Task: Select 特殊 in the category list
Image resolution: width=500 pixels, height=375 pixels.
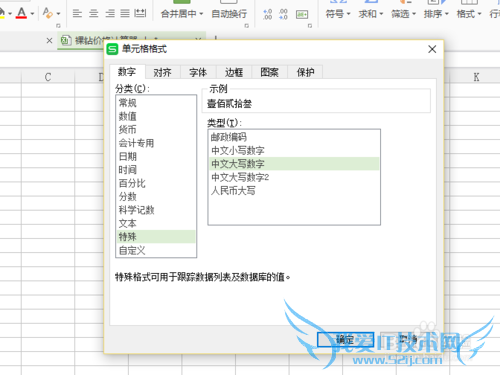Action: click(x=156, y=237)
